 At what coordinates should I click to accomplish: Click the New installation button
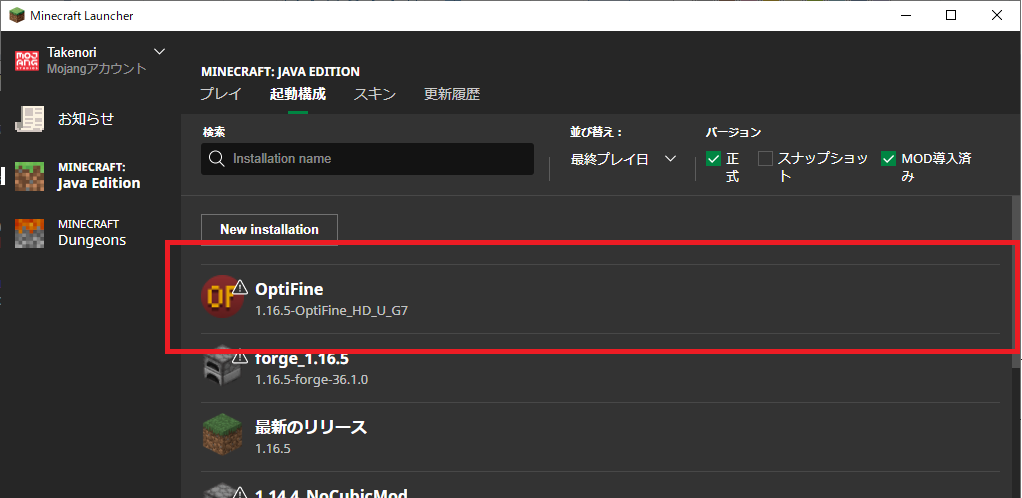coord(269,229)
